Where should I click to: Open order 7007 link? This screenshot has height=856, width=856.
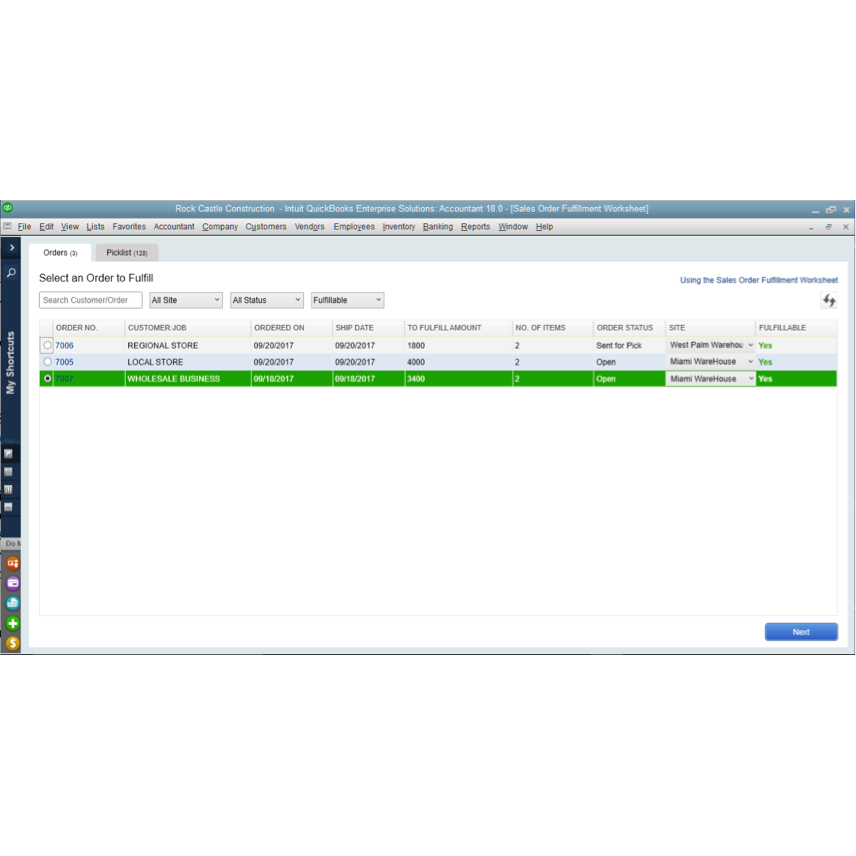click(x=64, y=378)
